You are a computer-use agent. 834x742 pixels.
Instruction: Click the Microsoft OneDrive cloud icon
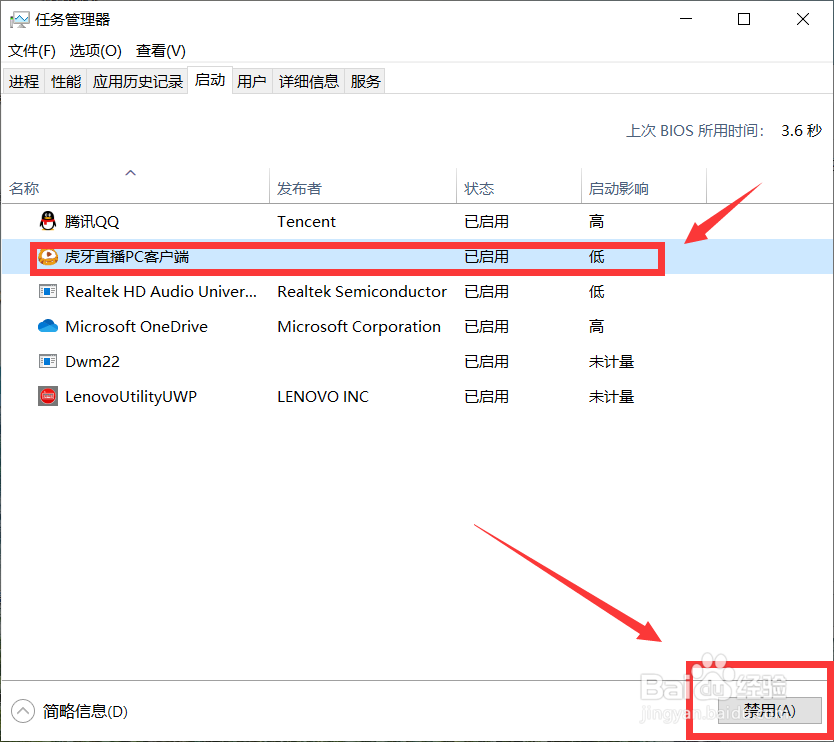pyautogui.click(x=48, y=326)
